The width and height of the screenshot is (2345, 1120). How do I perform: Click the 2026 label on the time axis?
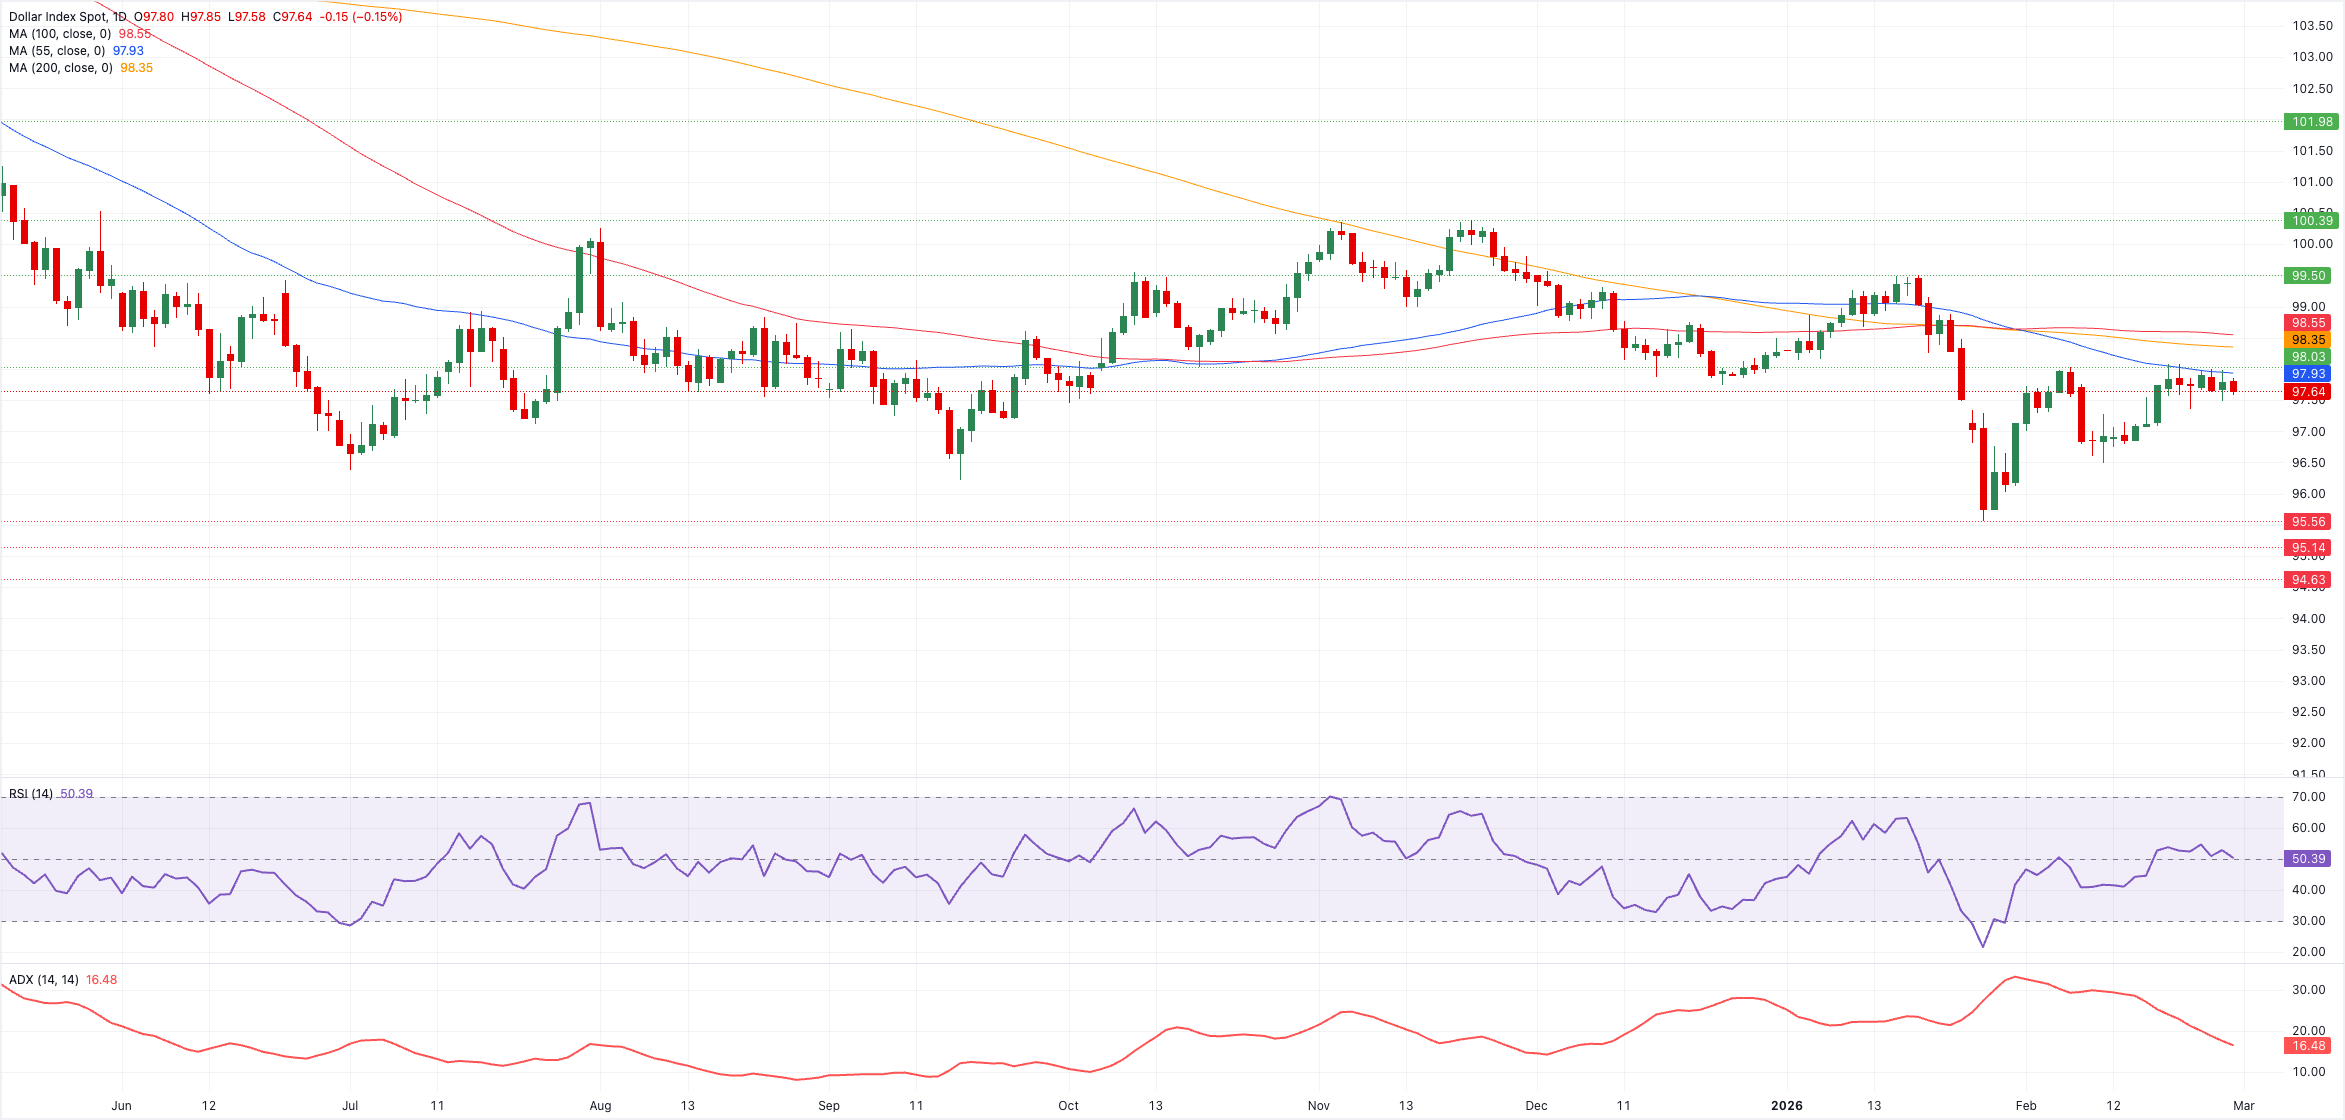1786,1106
